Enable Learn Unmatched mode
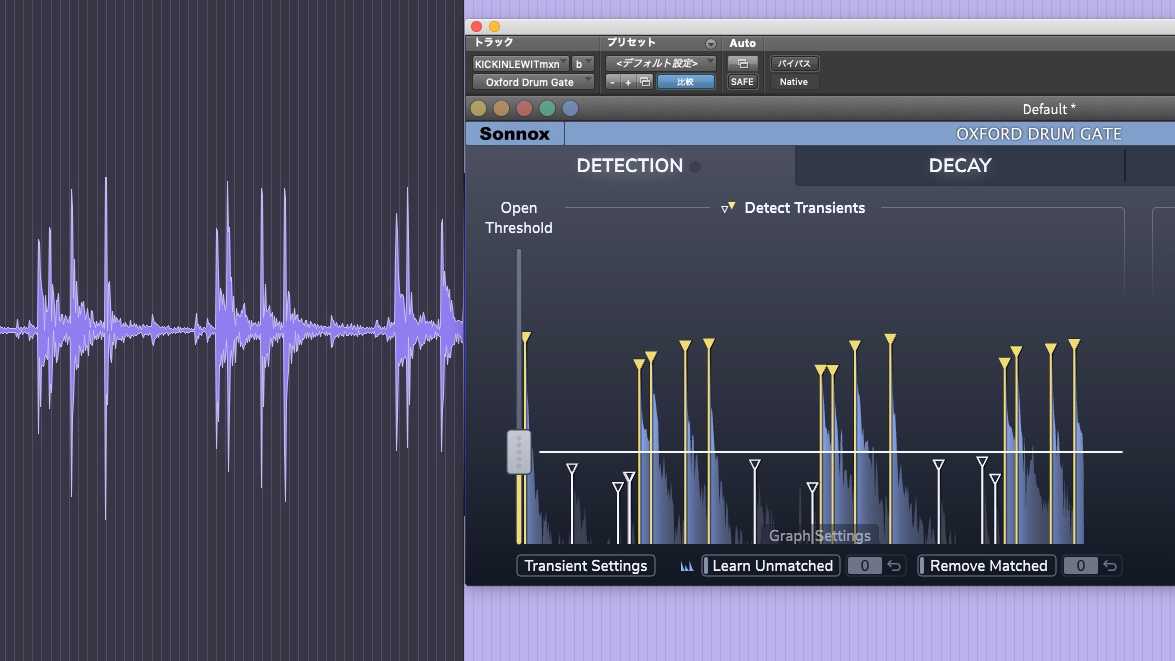This screenshot has width=1175, height=661. point(771,566)
